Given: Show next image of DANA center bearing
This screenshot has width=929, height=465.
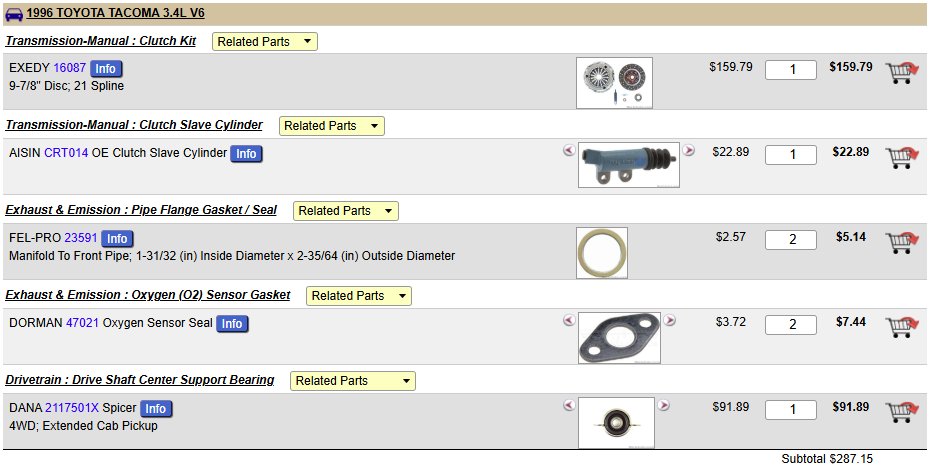Looking at the screenshot, I should point(664,405).
